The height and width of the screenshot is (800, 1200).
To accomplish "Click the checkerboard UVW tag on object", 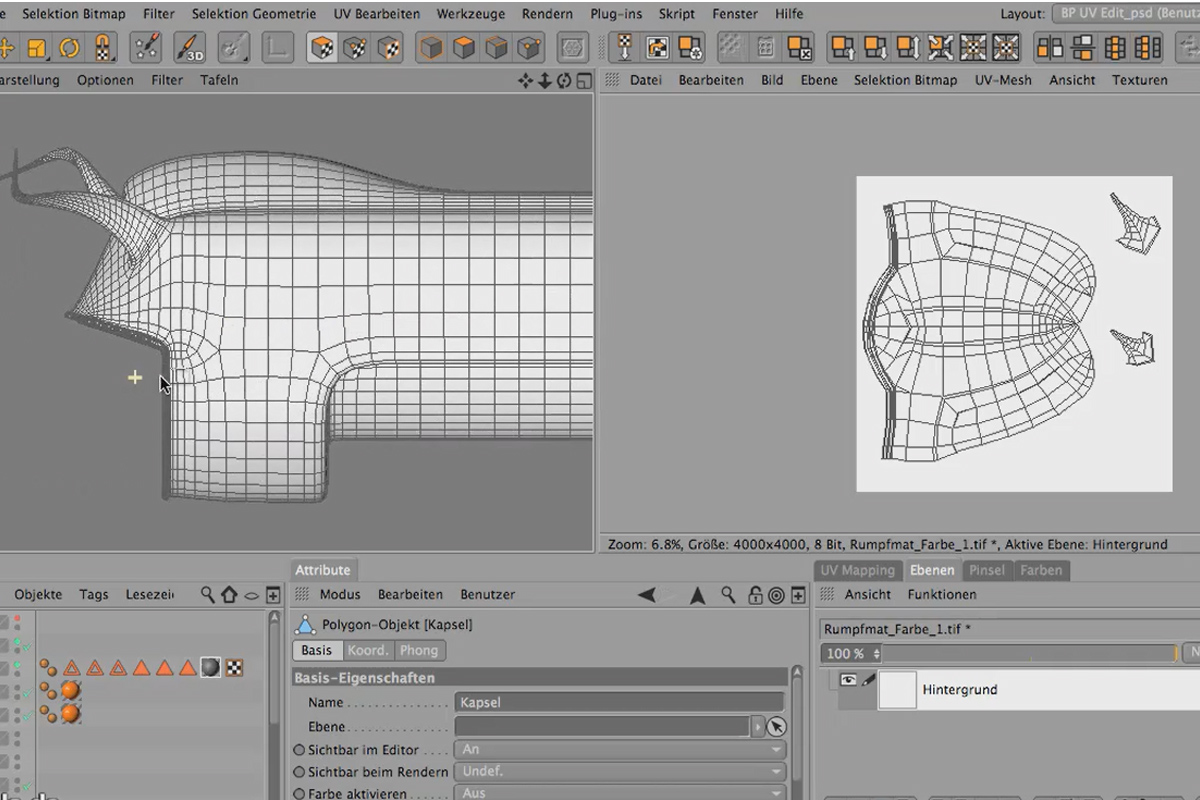I will (x=233, y=667).
